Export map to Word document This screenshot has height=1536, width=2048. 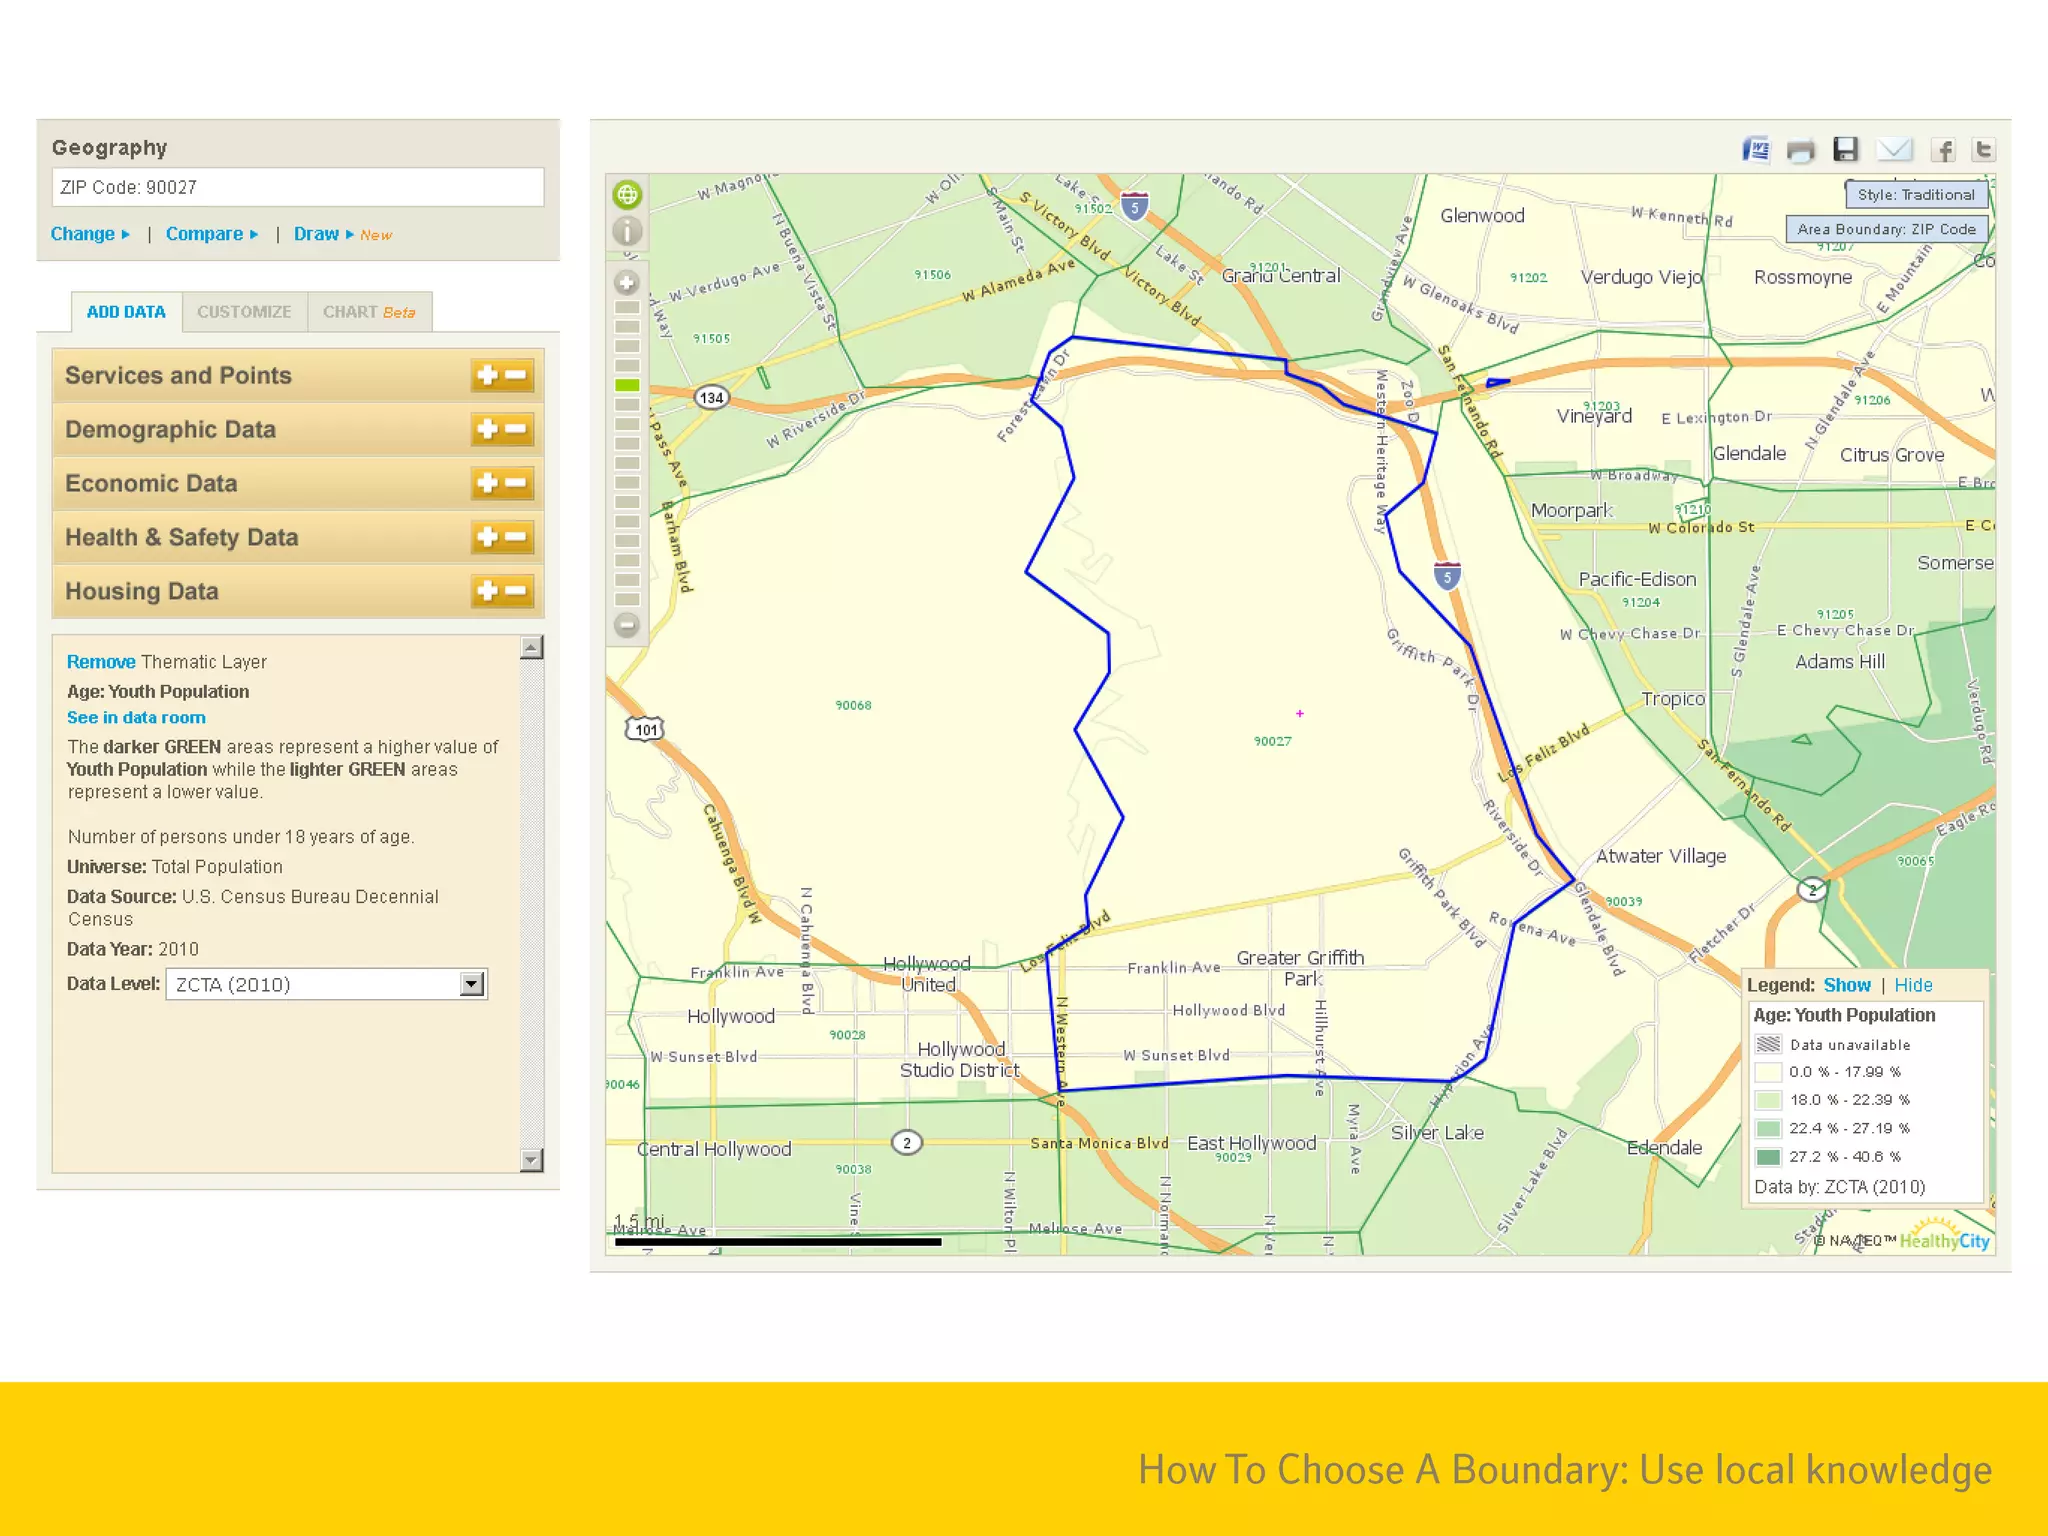tap(1755, 150)
